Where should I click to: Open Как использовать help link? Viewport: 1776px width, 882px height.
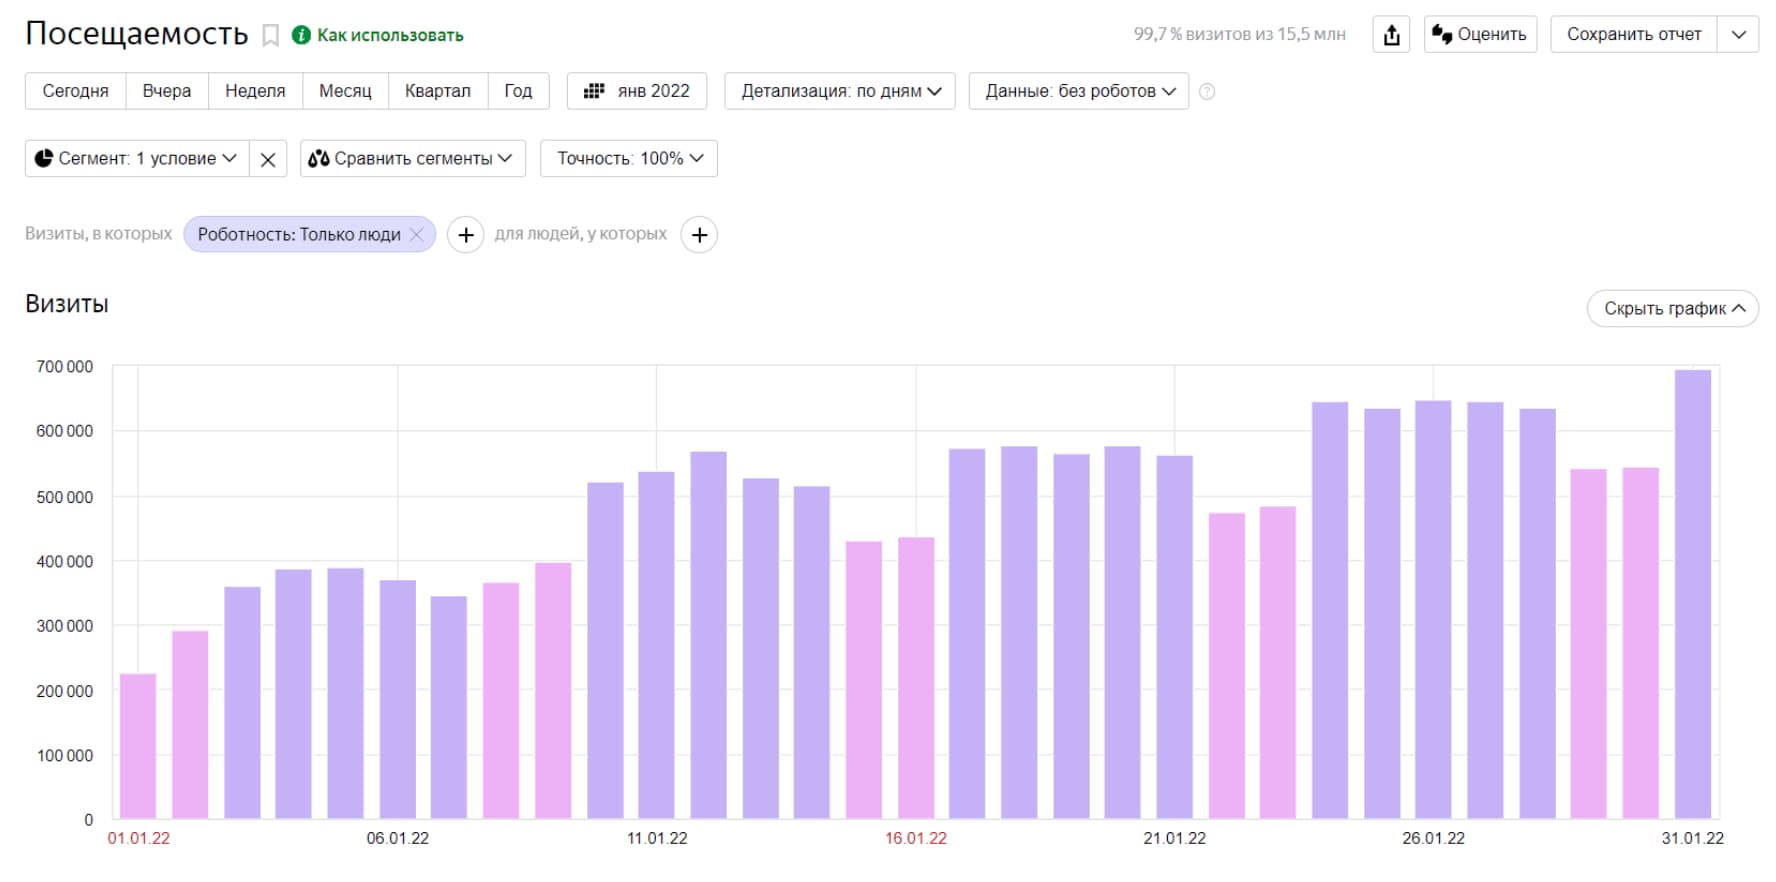coord(389,35)
